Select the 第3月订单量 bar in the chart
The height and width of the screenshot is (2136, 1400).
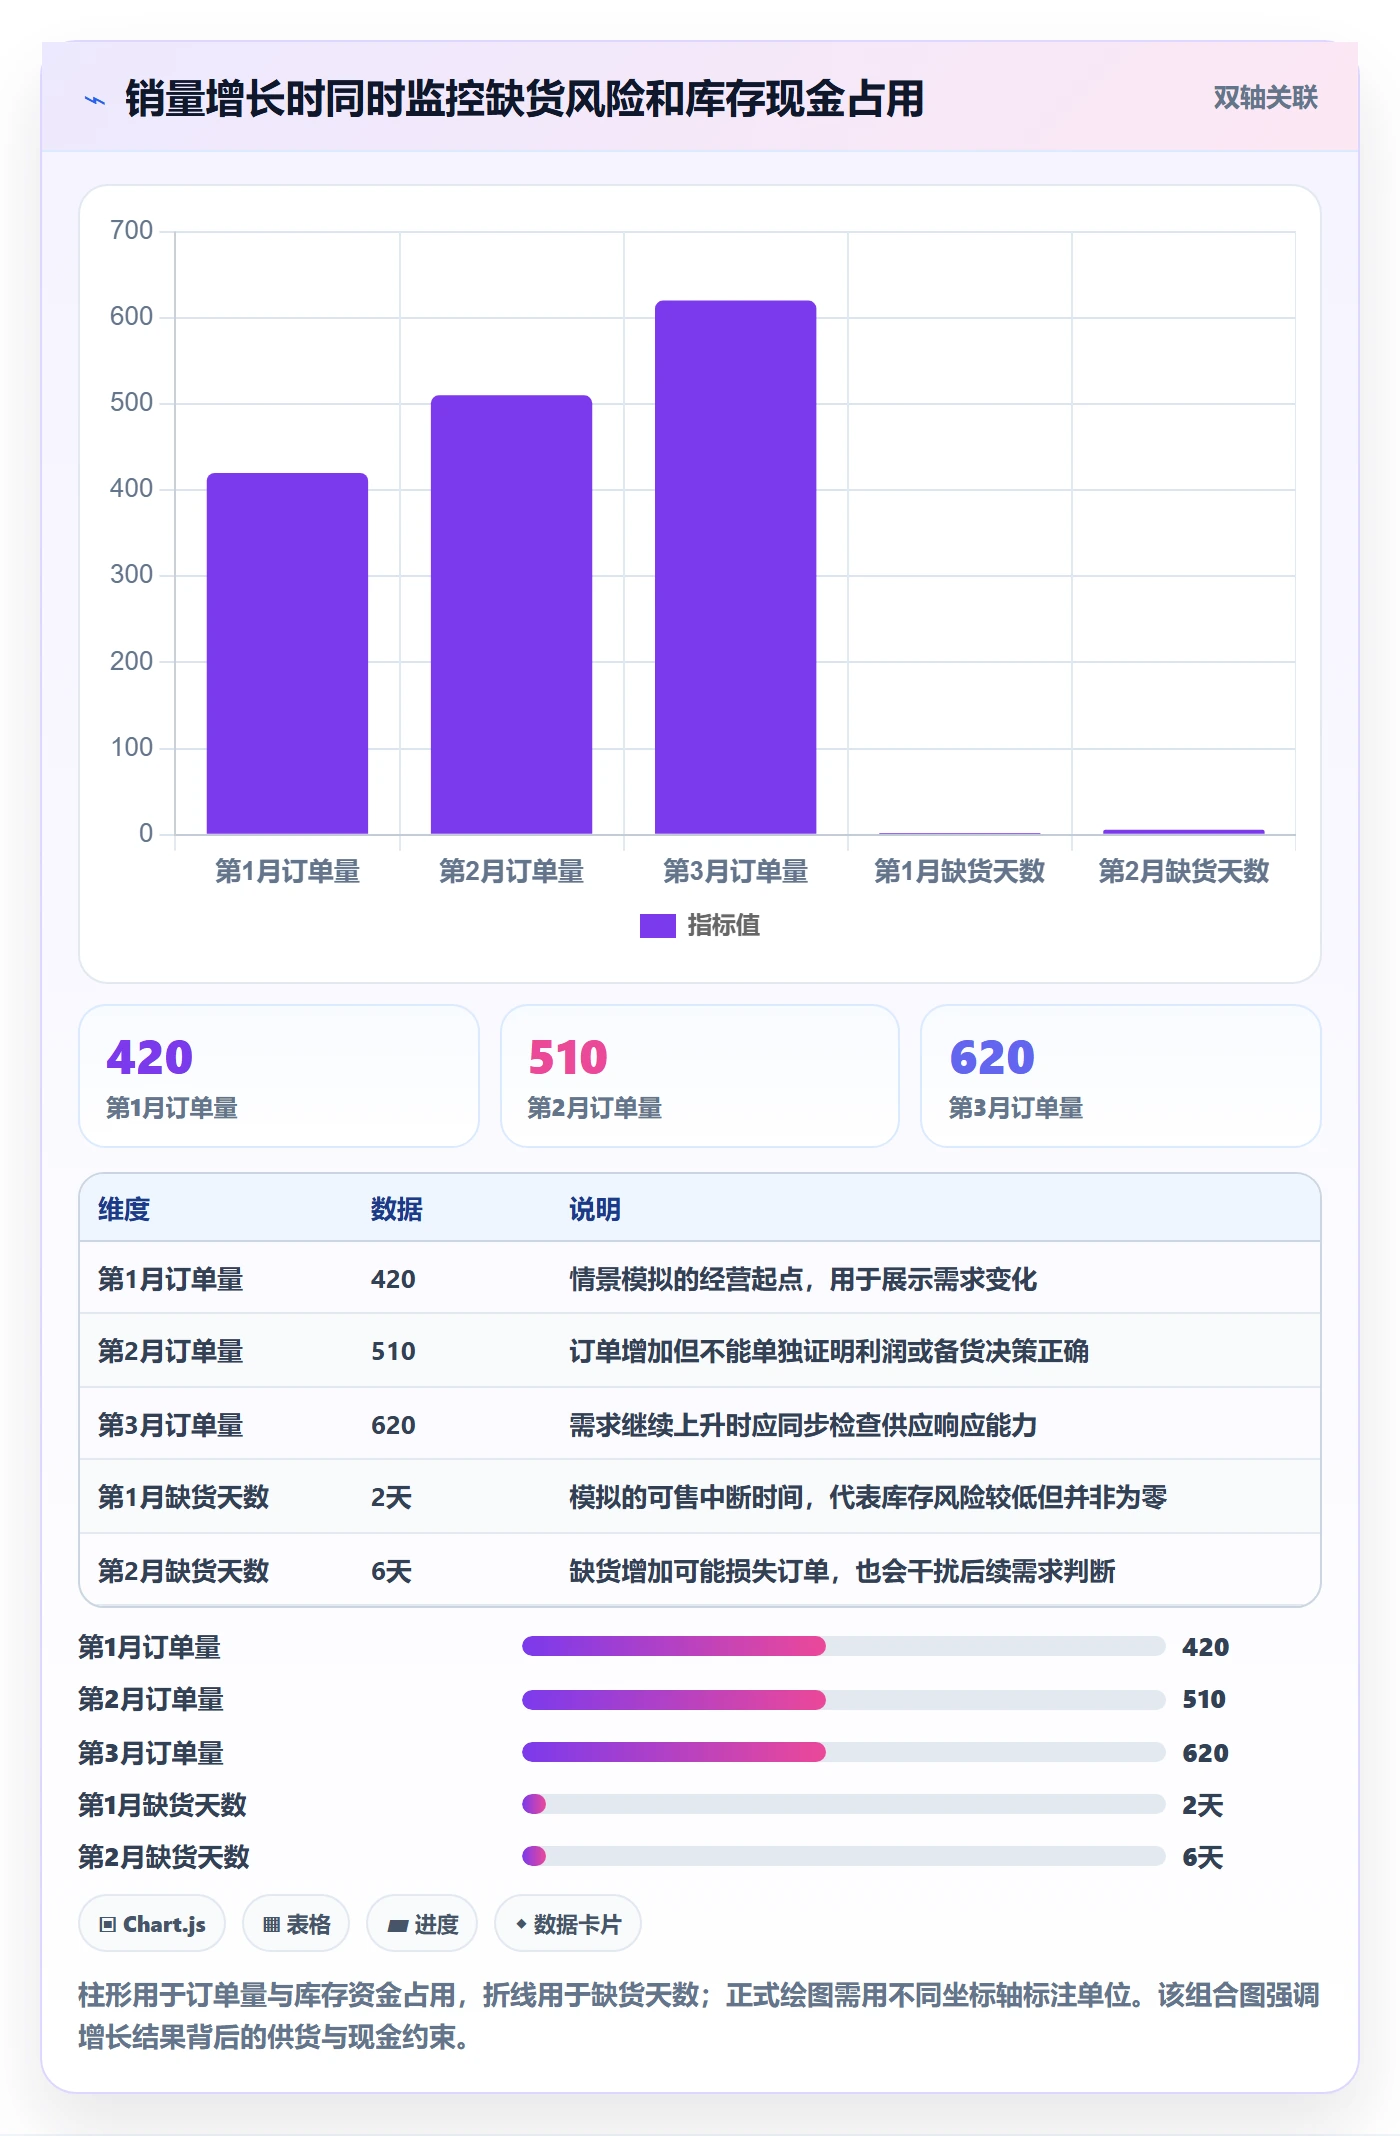pyautogui.click(x=735, y=567)
